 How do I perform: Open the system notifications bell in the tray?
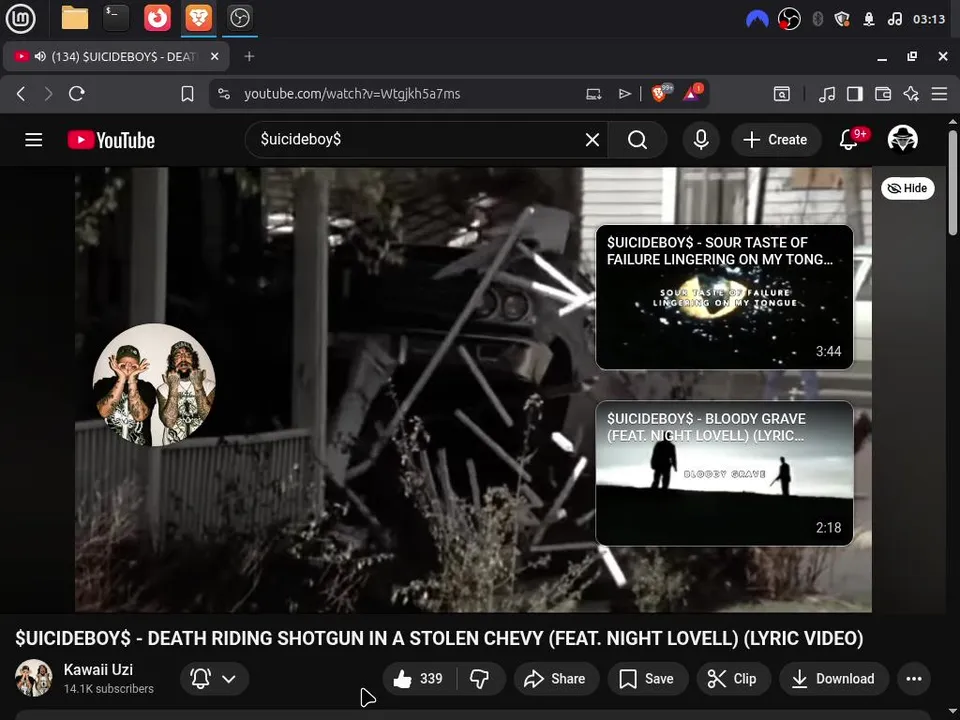click(x=869, y=19)
